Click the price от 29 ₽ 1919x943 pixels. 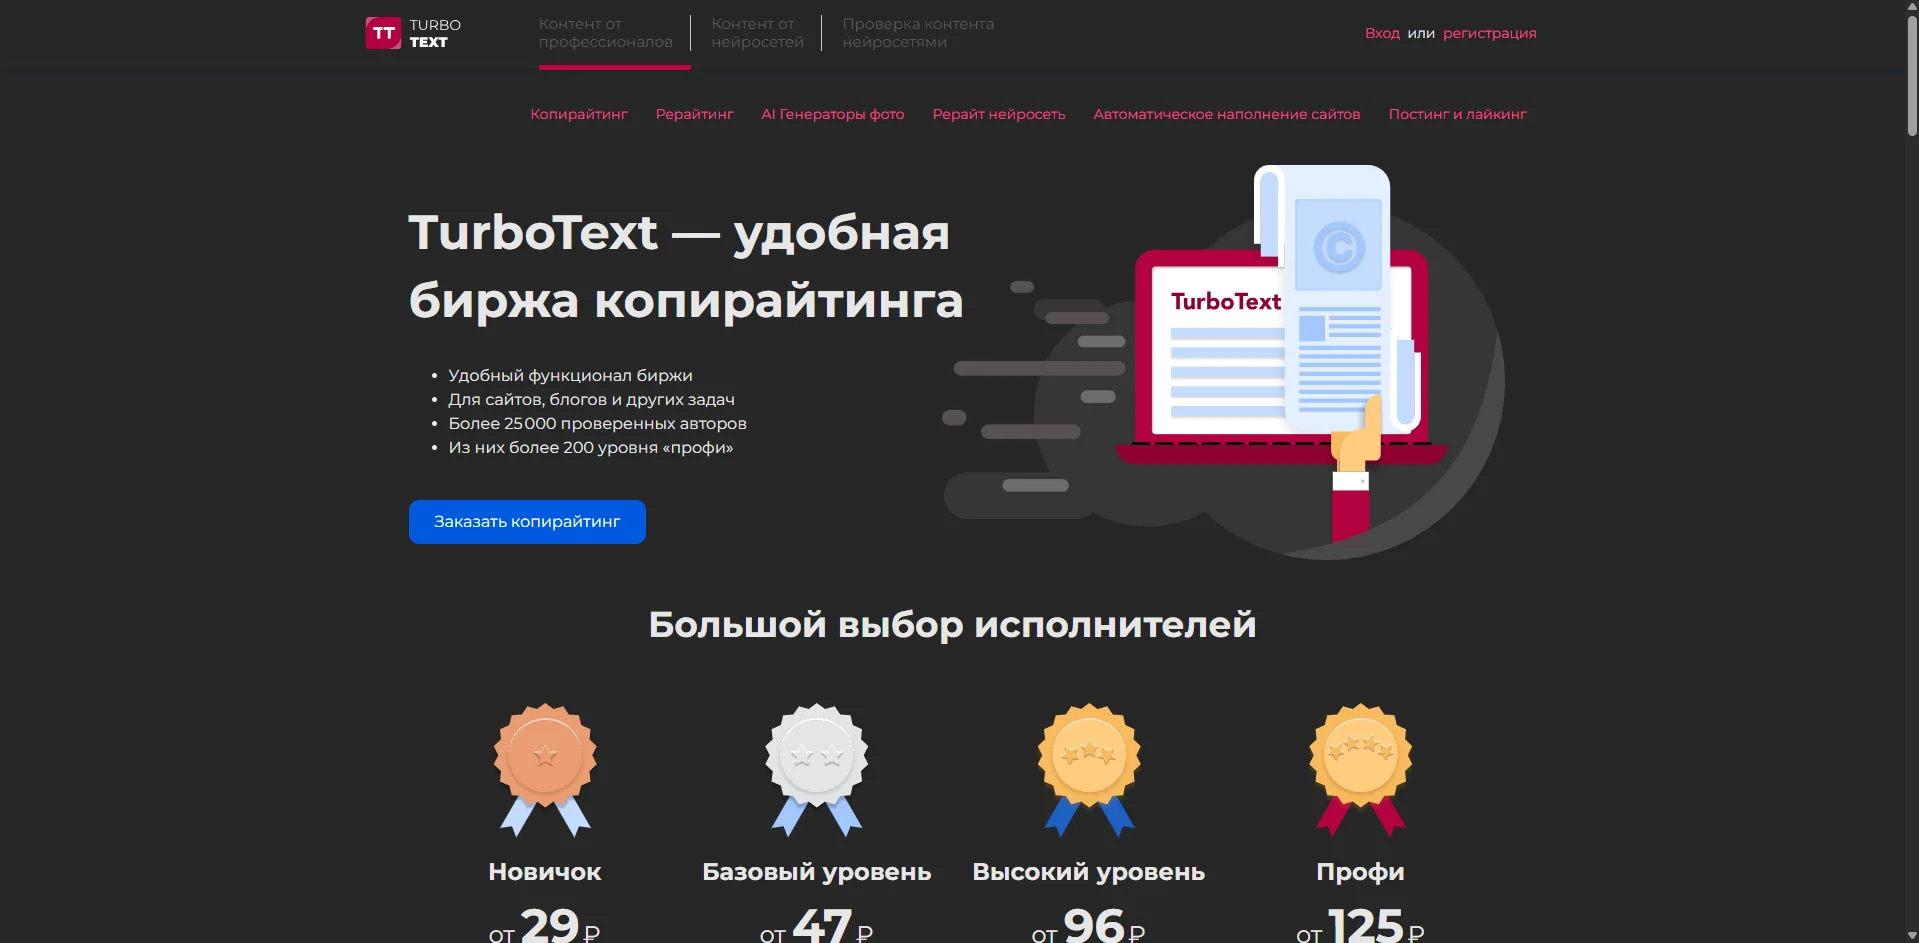click(545, 925)
